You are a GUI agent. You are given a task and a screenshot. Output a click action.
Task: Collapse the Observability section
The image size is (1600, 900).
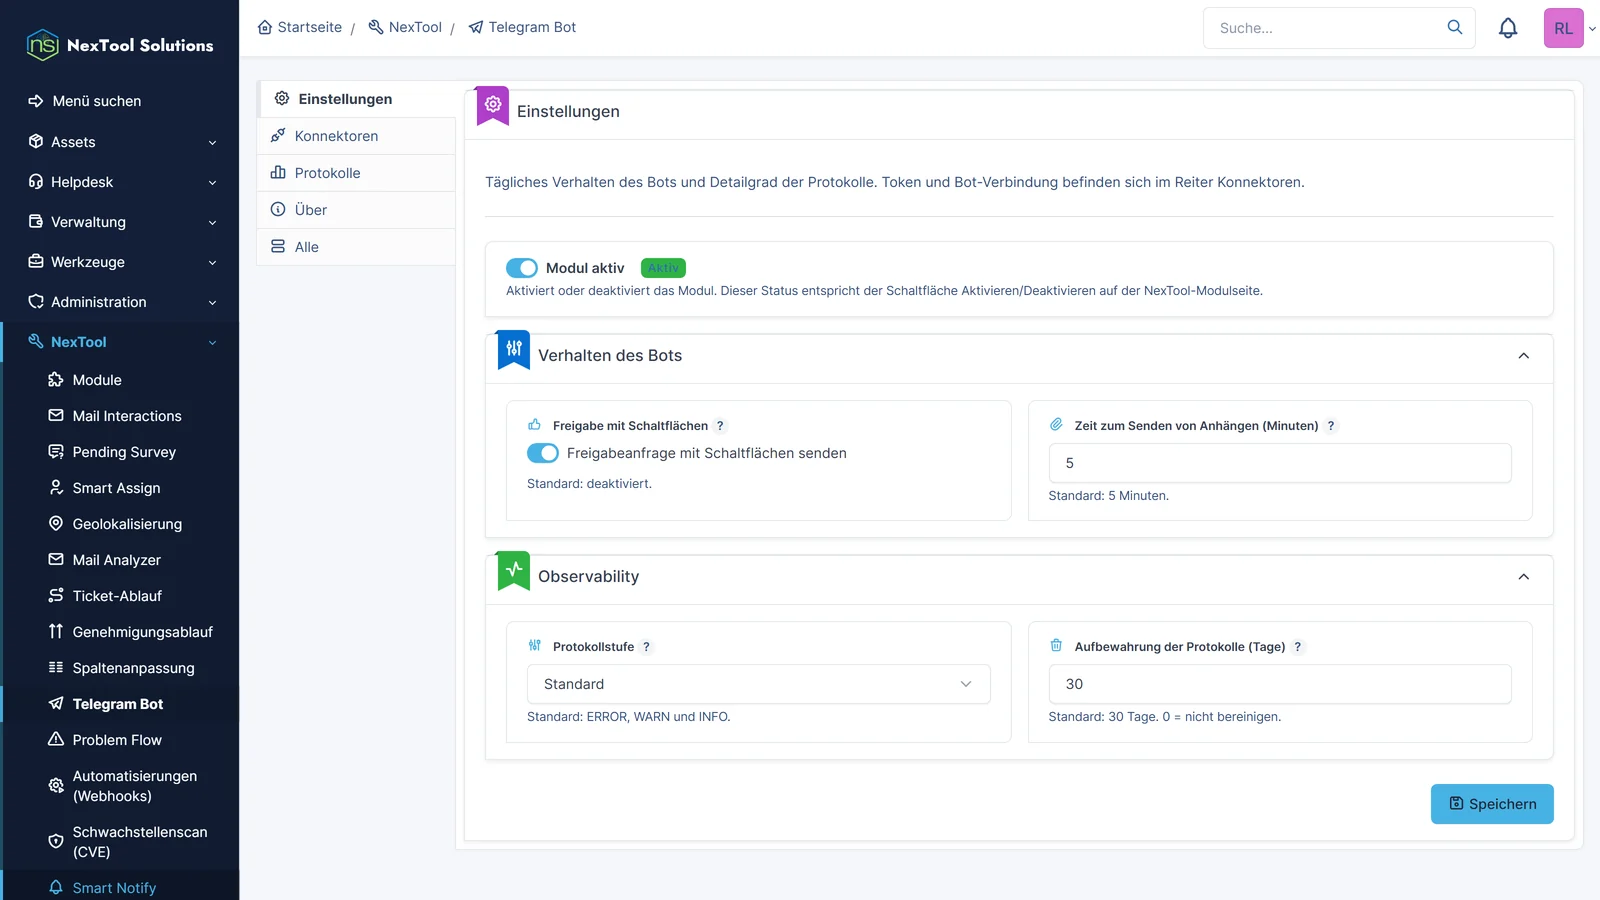1523,577
